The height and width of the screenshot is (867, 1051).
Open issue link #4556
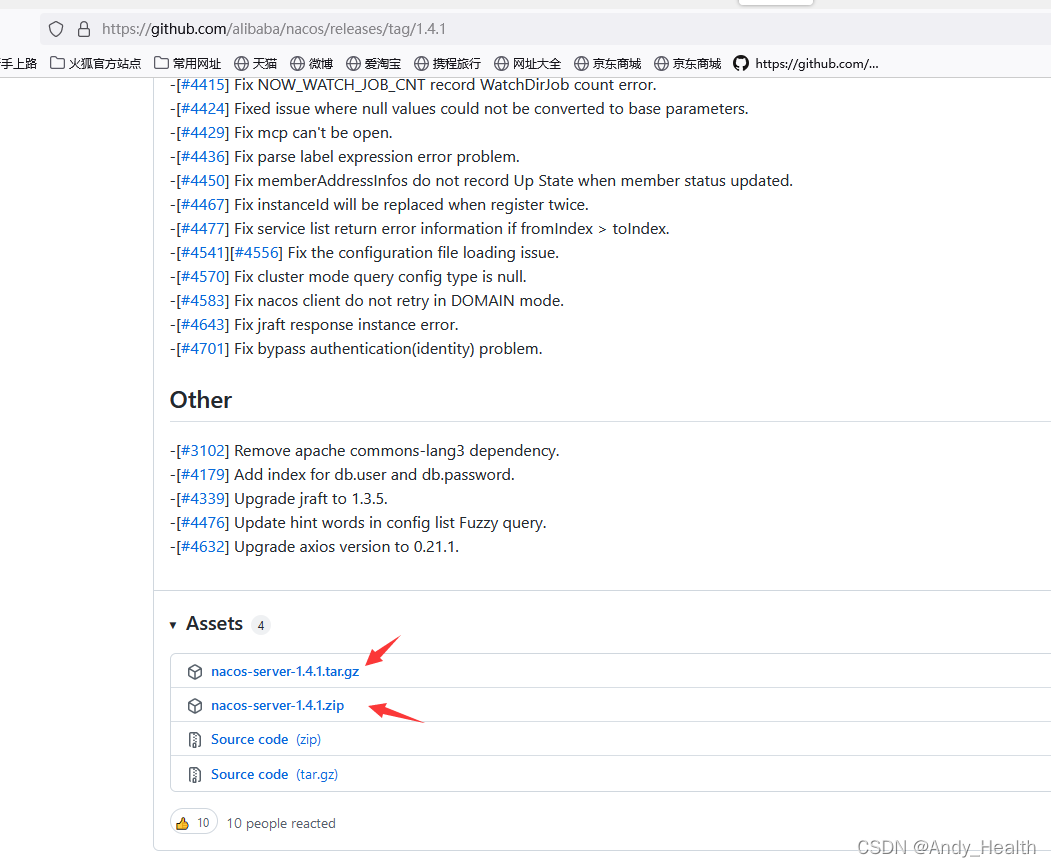257,253
